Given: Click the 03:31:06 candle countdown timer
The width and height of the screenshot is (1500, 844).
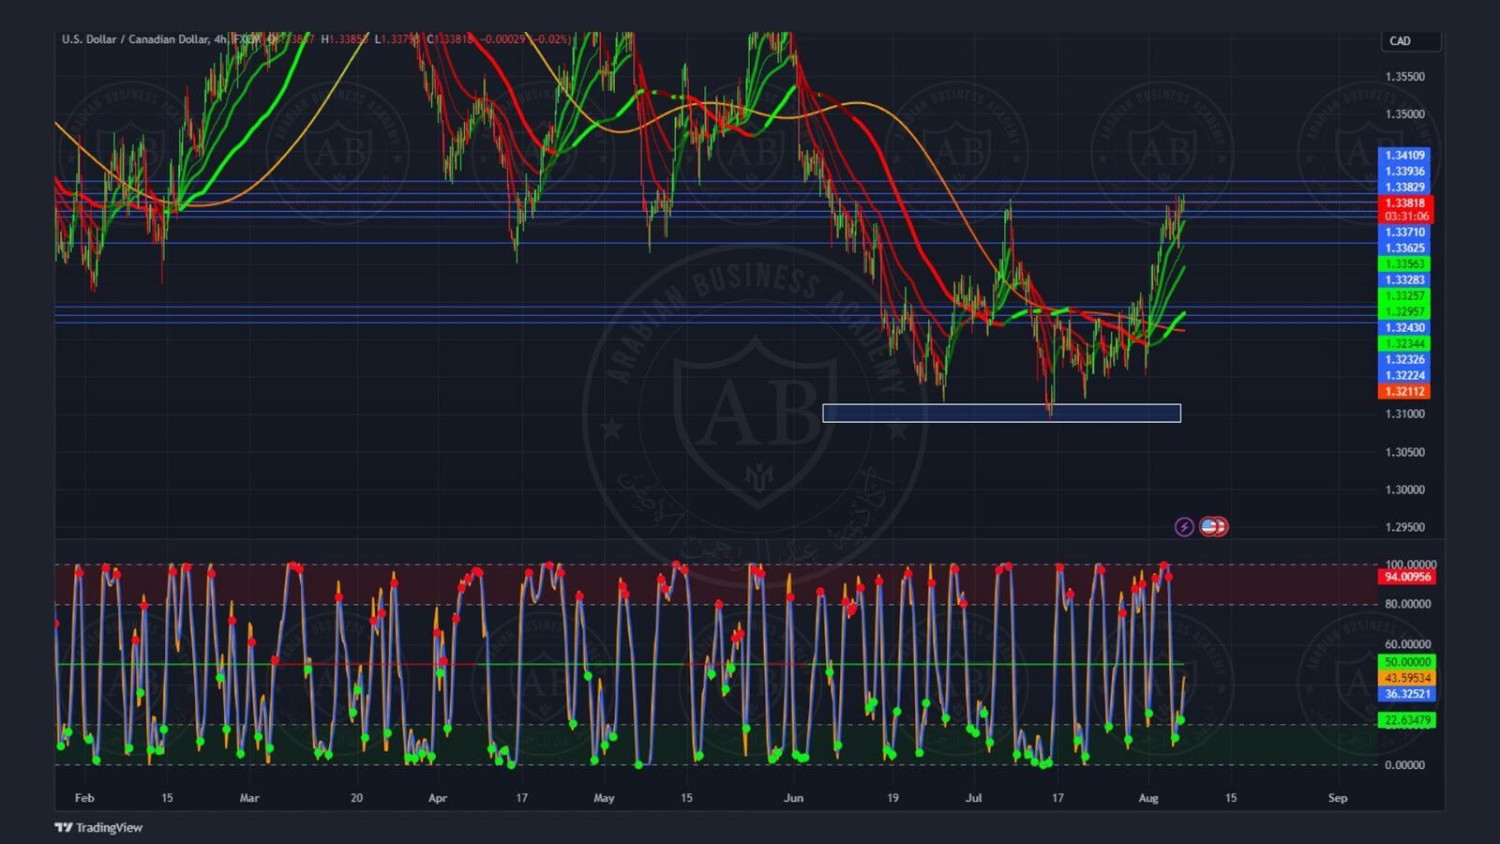Looking at the screenshot, I should point(1405,217).
